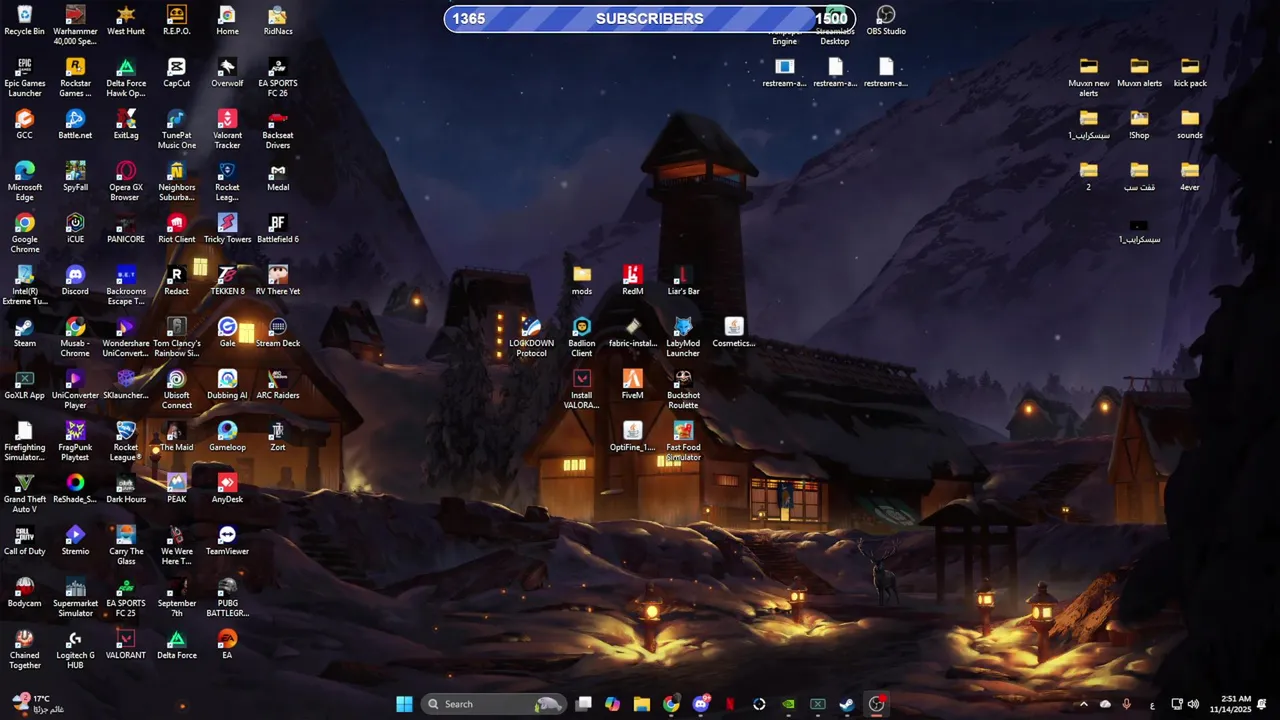Select the 4ever folder

pos(1190,176)
